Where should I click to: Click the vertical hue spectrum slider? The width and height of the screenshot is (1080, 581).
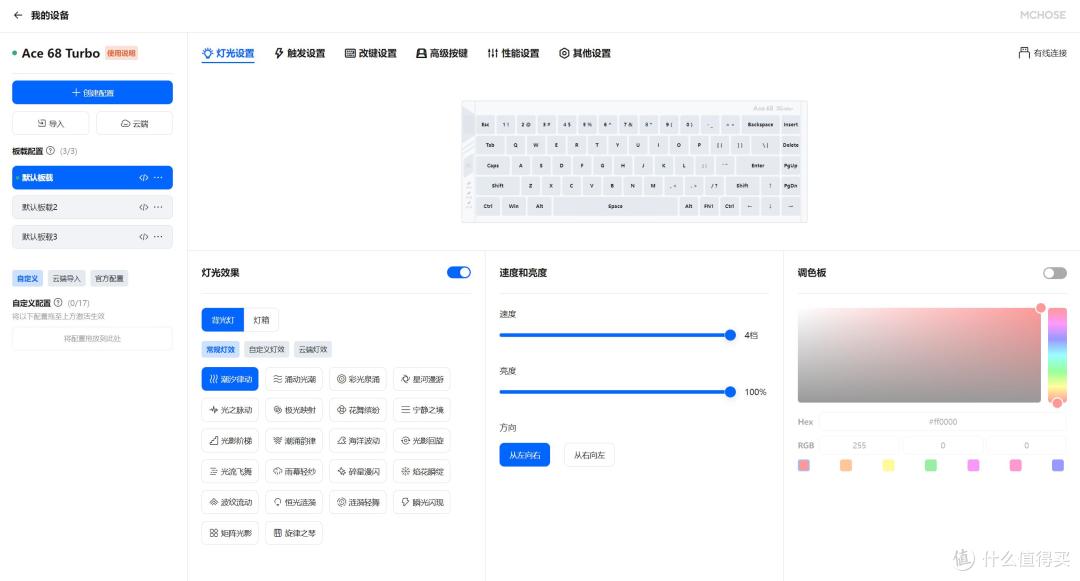click(1057, 355)
